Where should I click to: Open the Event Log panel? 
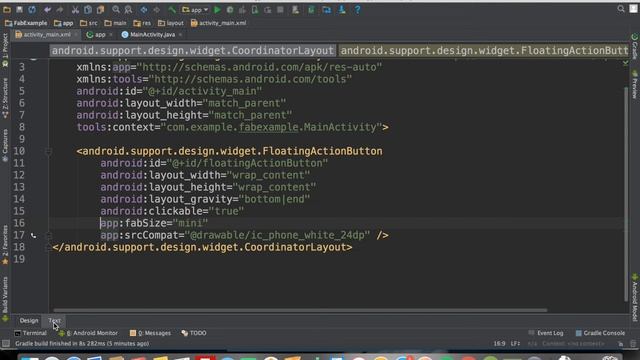pos(546,333)
